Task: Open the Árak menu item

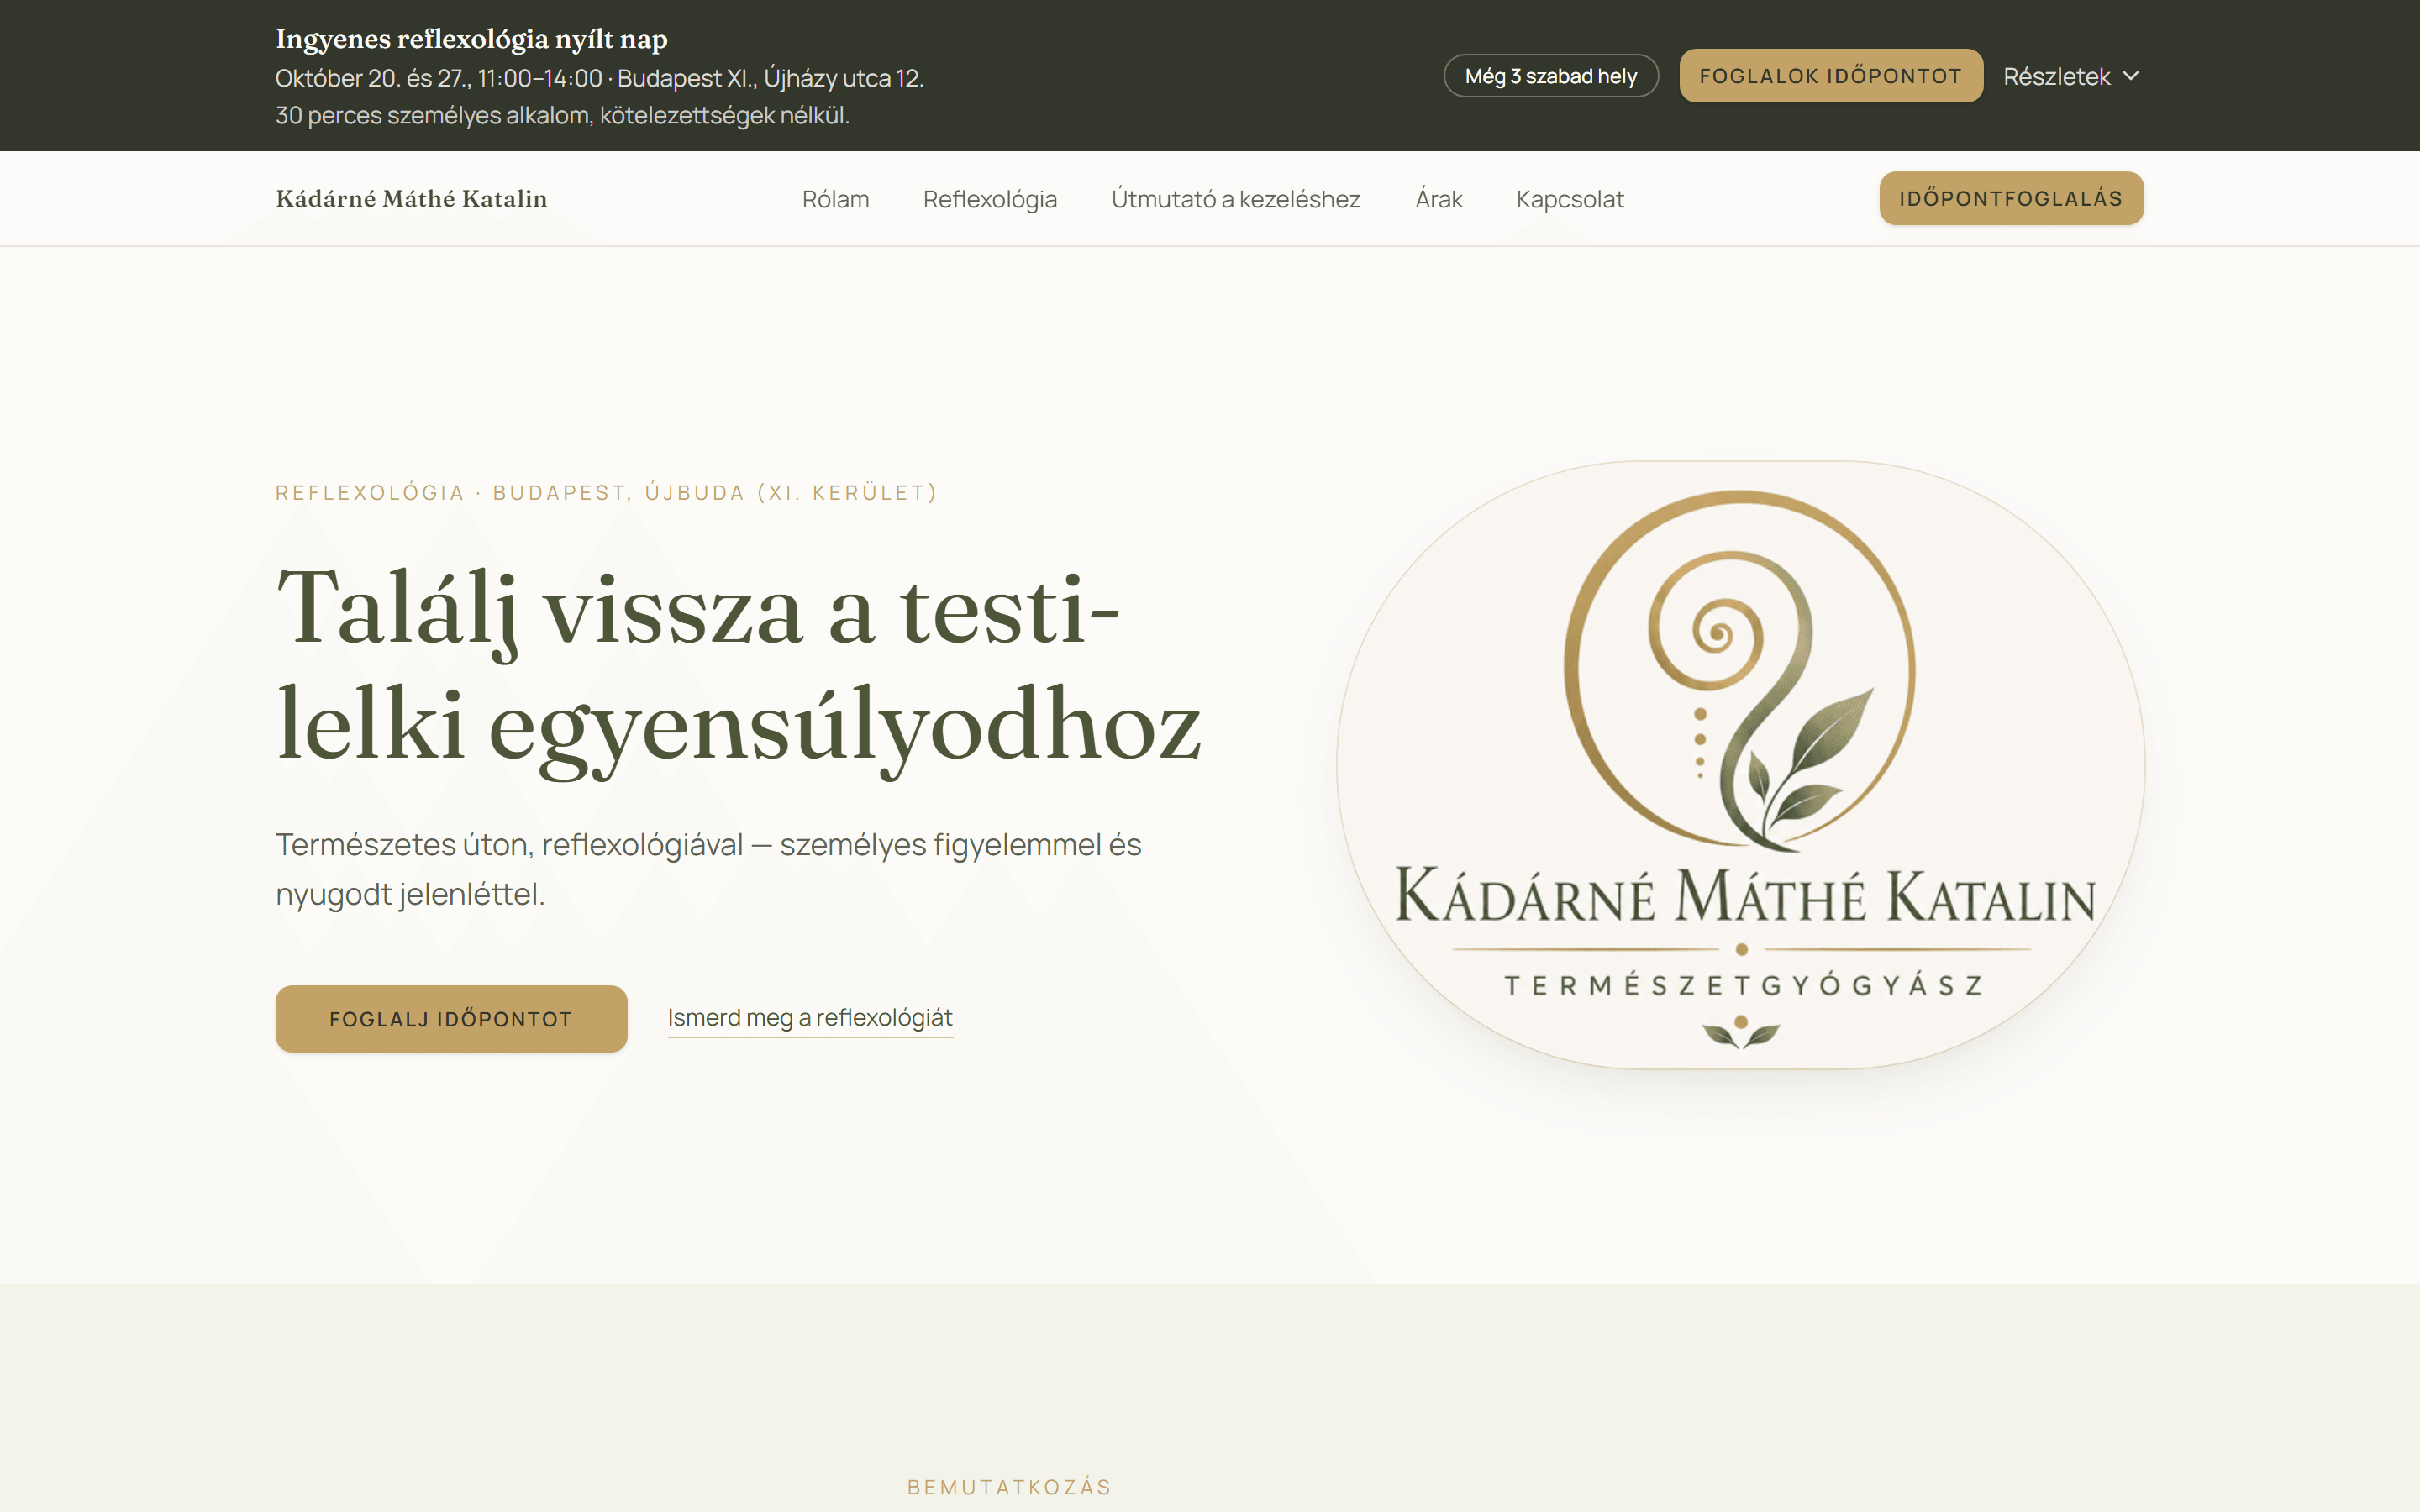Action: pos(1438,199)
